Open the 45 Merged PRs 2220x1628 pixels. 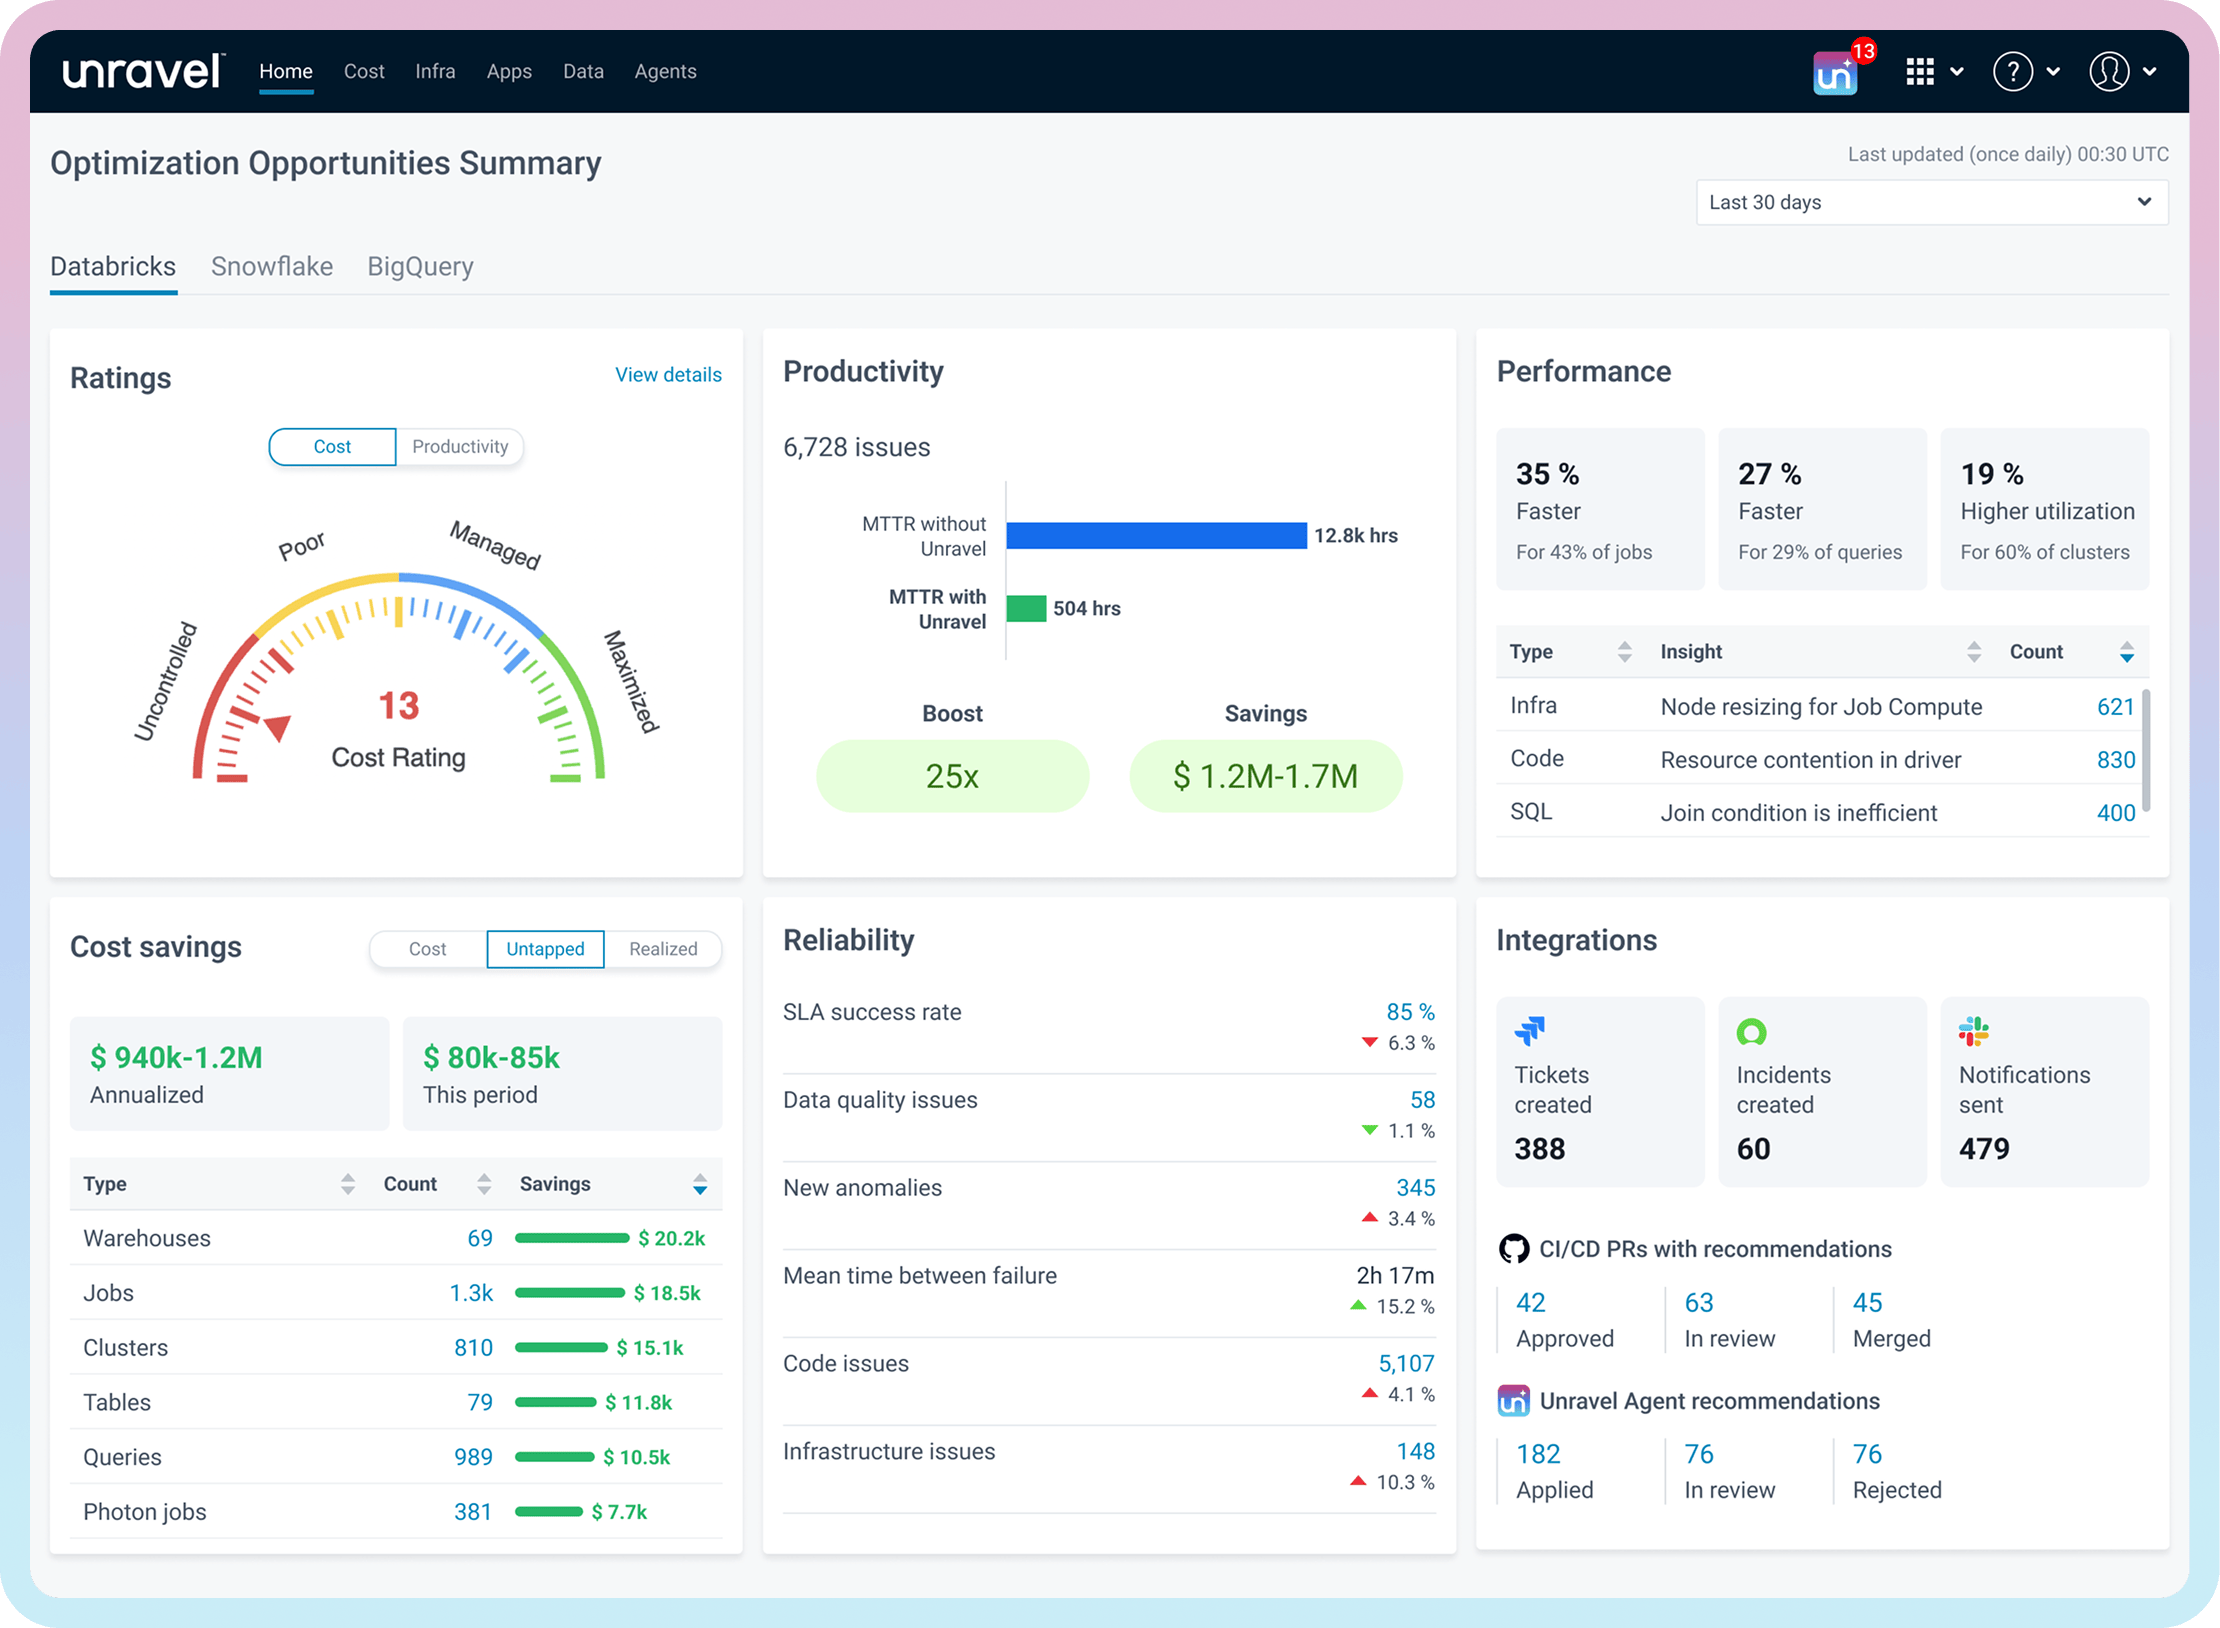[1867, 1302]
